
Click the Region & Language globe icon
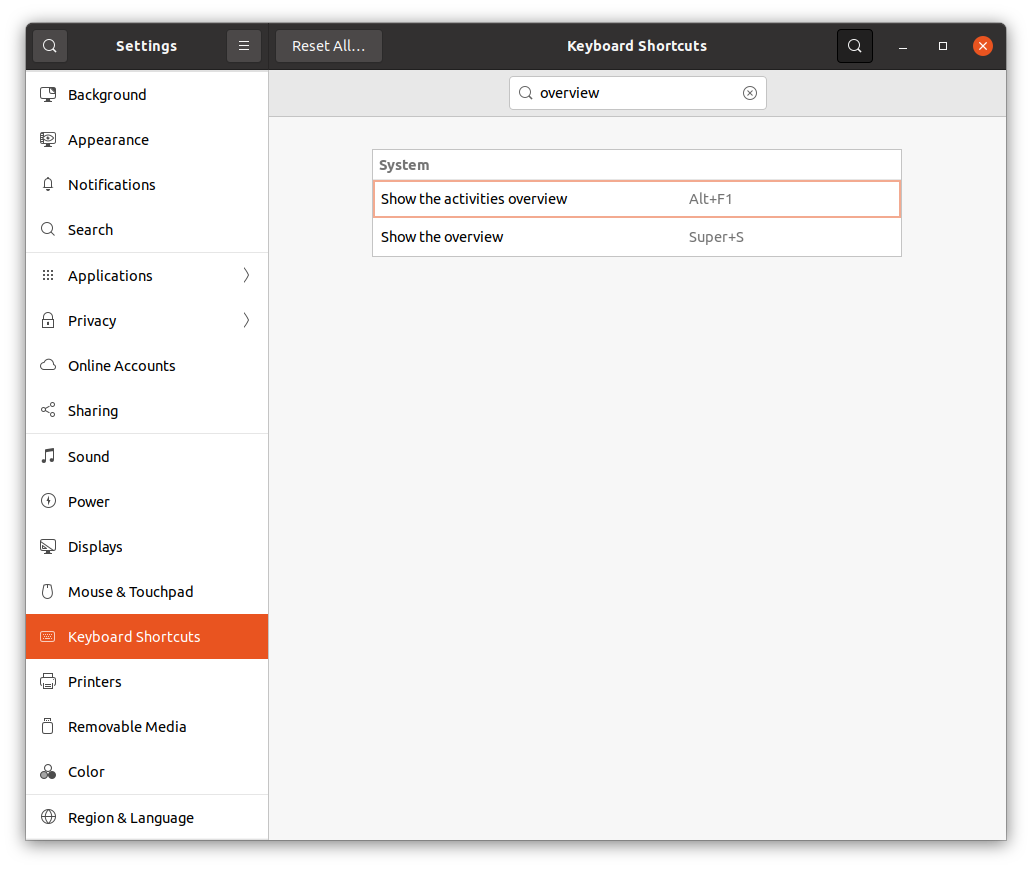coord(48,818)
